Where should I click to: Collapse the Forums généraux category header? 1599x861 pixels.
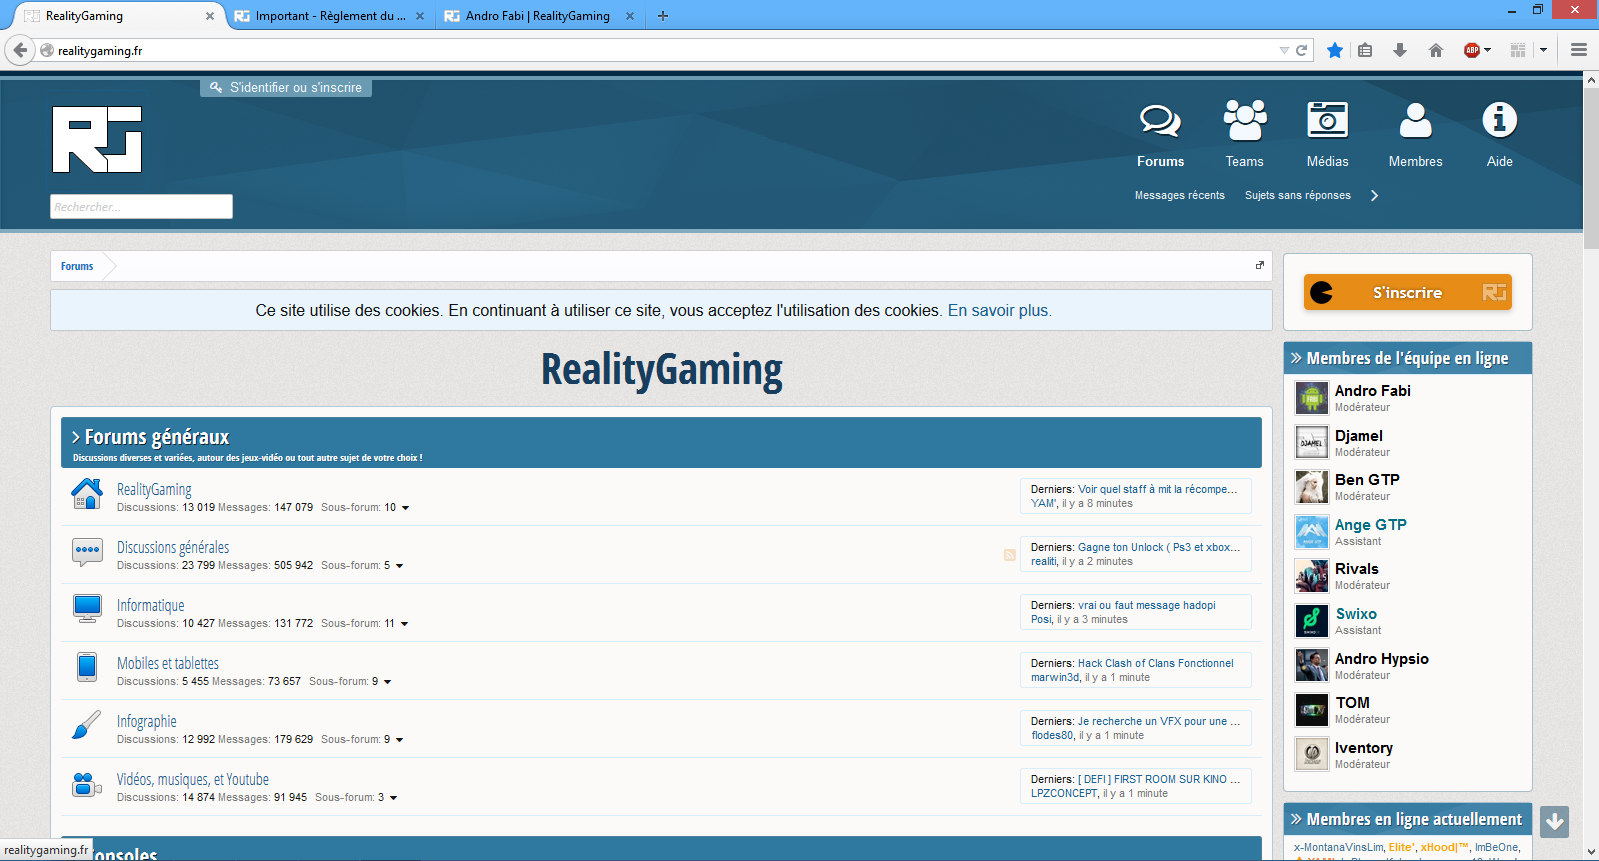661,442
